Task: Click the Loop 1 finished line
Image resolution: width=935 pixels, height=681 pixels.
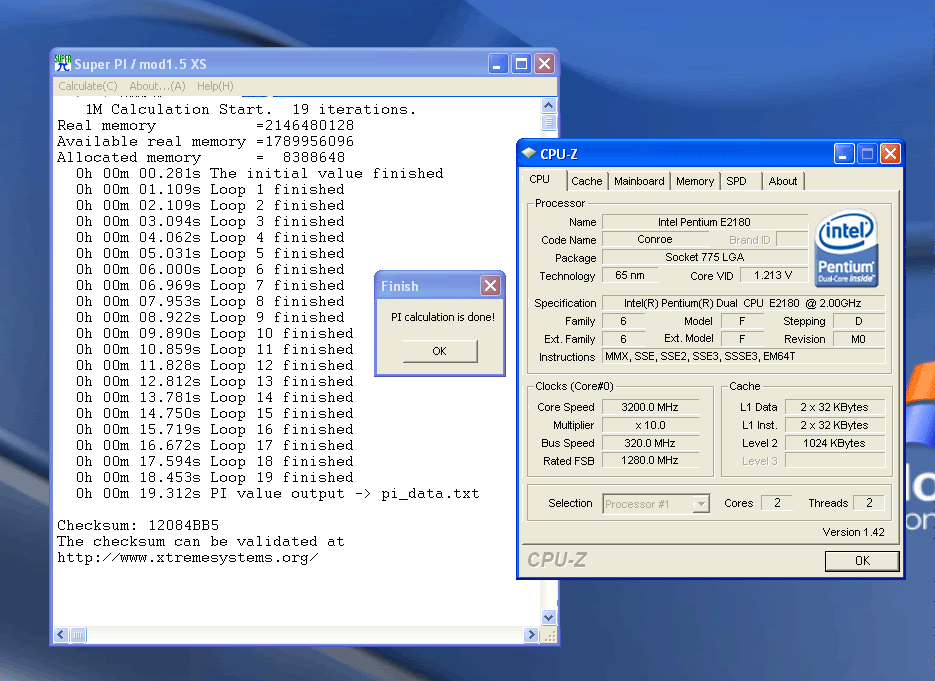Action: 210,190
